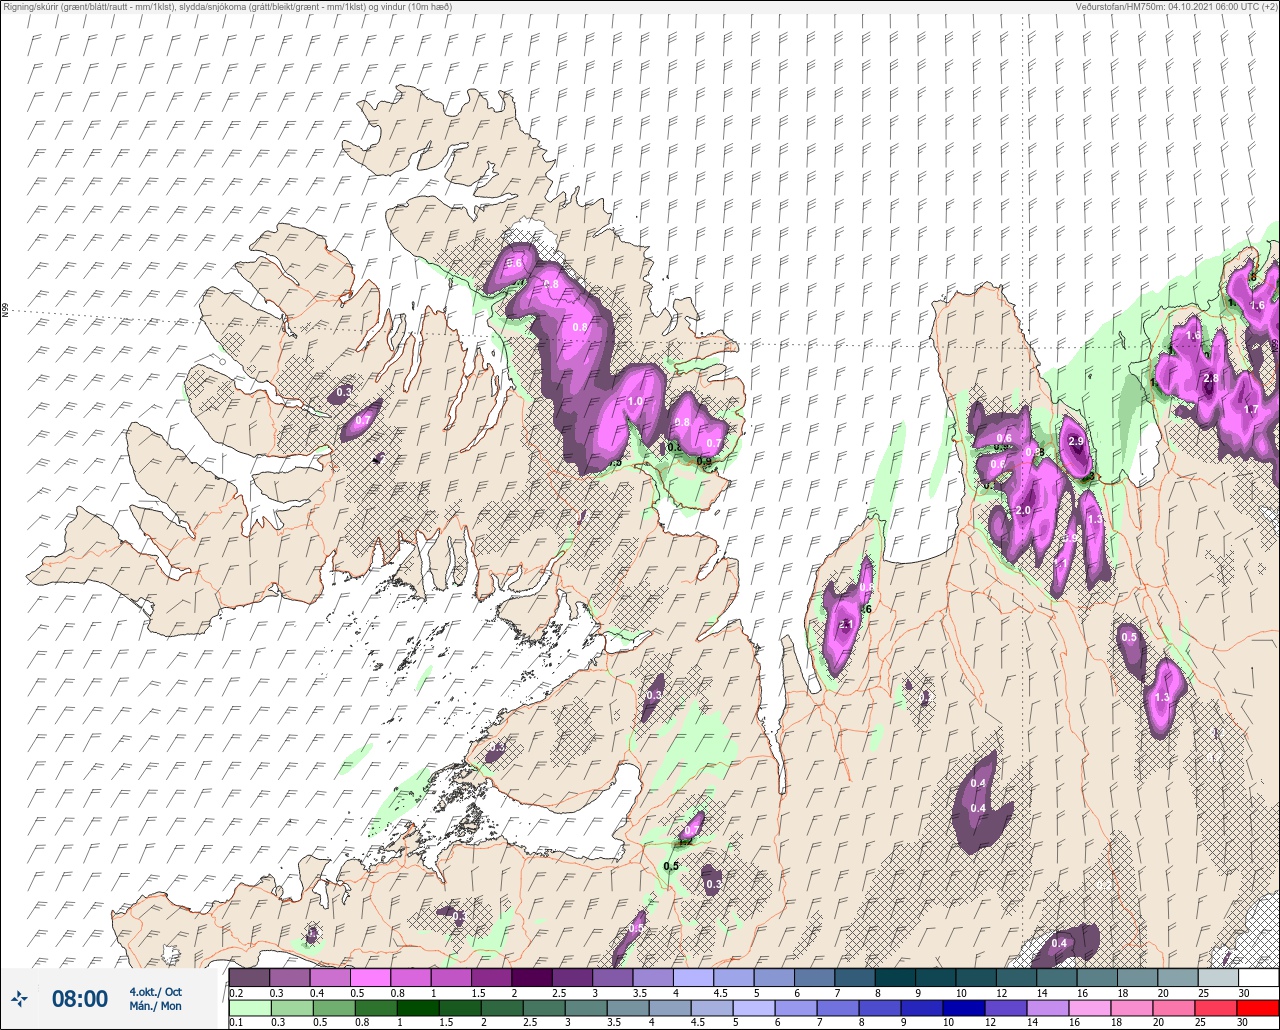The height and width of the screenshot is (1030, 1280).
Task: Click the snow legend swatch labeled 1.5
Action: [491, 977]
